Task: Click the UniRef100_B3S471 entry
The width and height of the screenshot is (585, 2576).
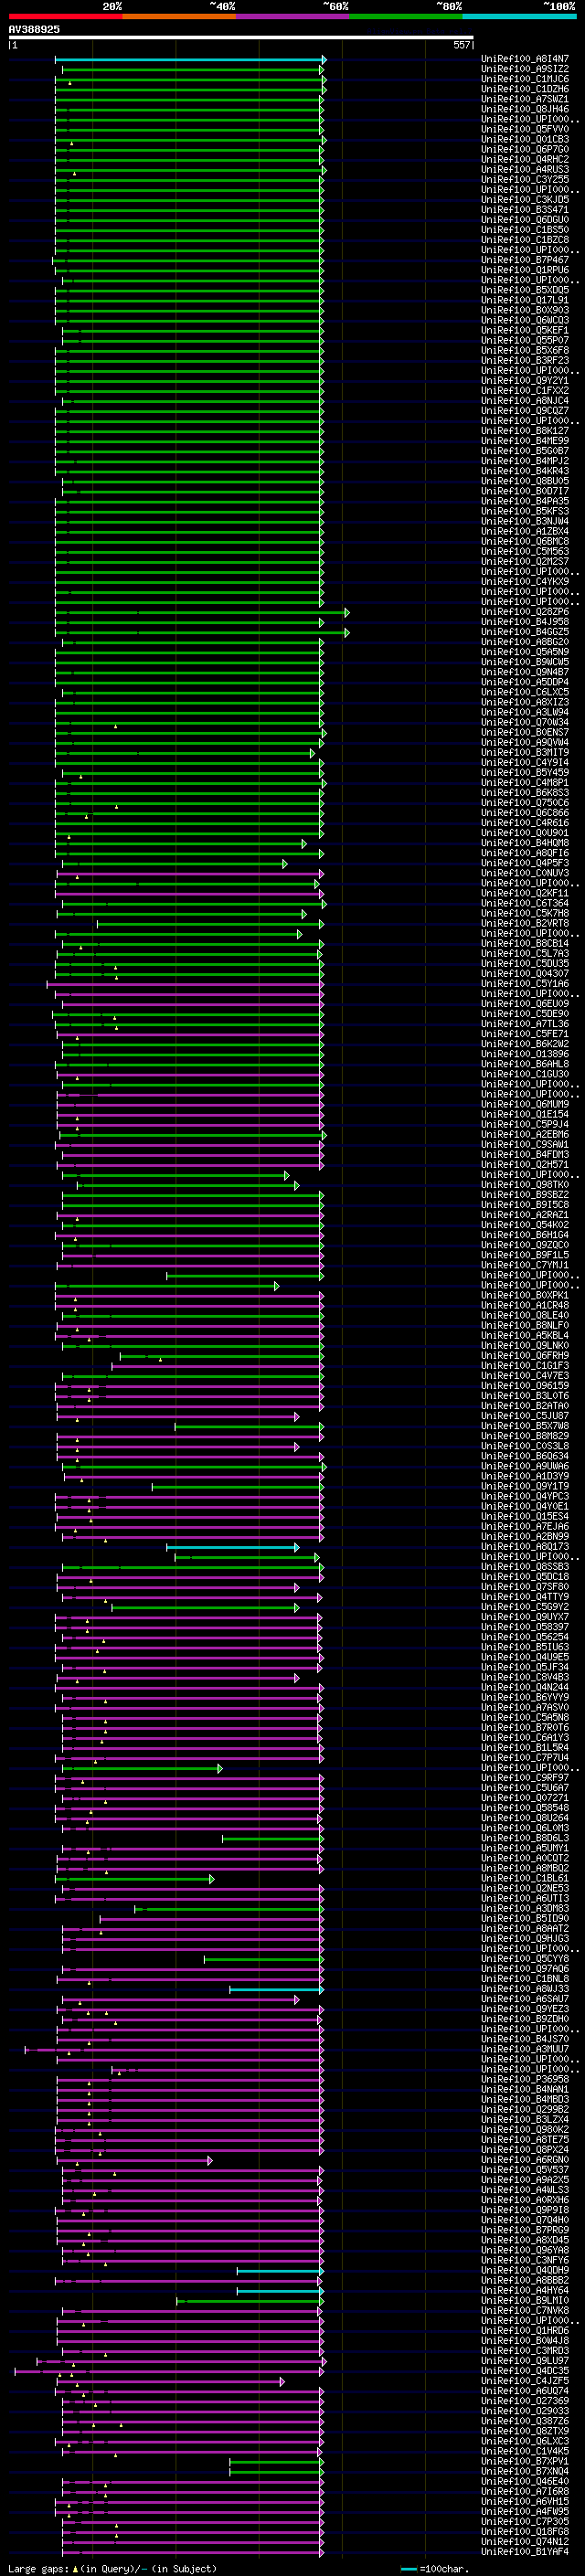Action: 525,210
